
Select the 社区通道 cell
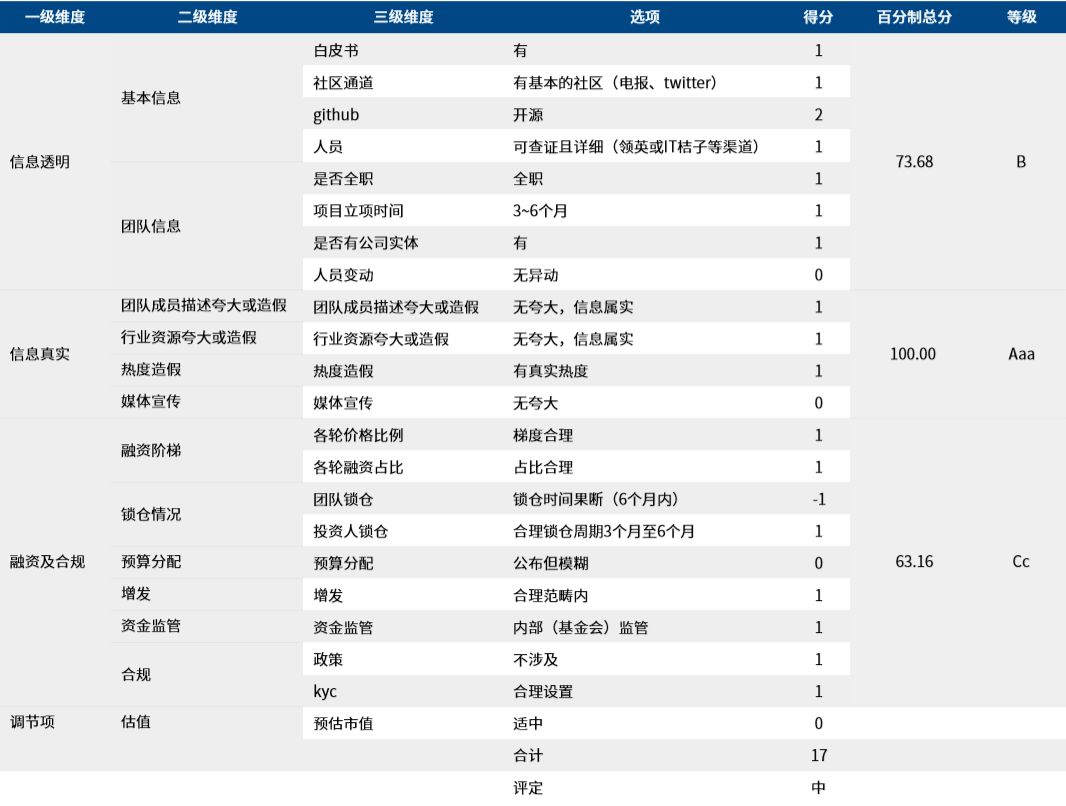tap(343, 83)
